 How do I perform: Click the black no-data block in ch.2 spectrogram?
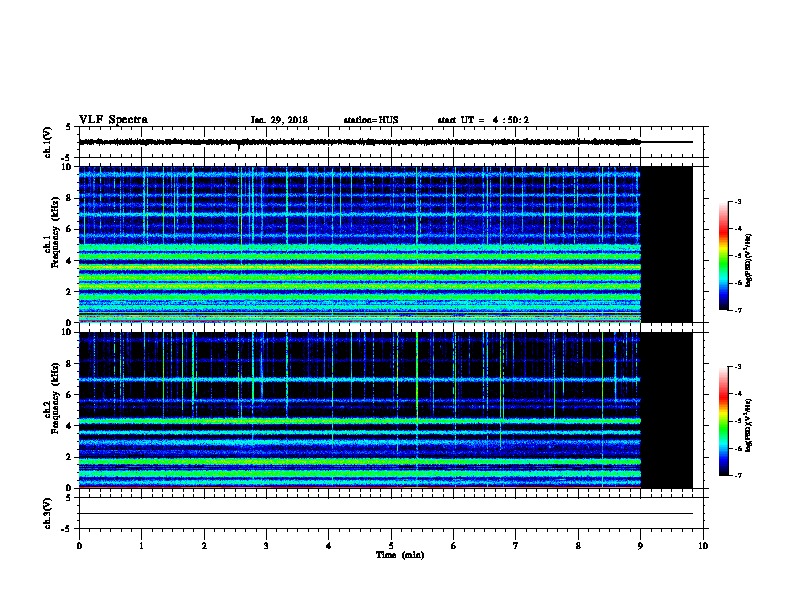667,410
